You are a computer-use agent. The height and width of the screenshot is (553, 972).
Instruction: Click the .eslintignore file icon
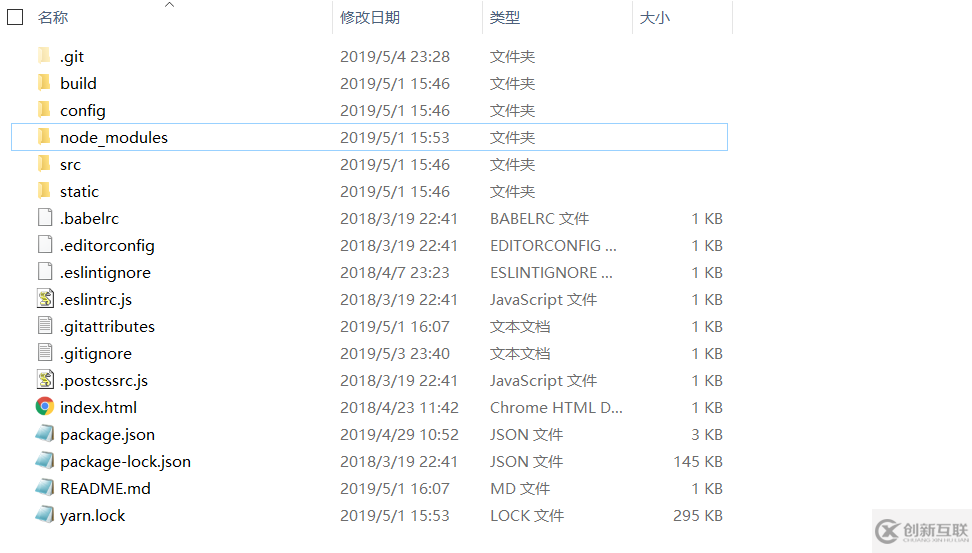coord(45,272)
